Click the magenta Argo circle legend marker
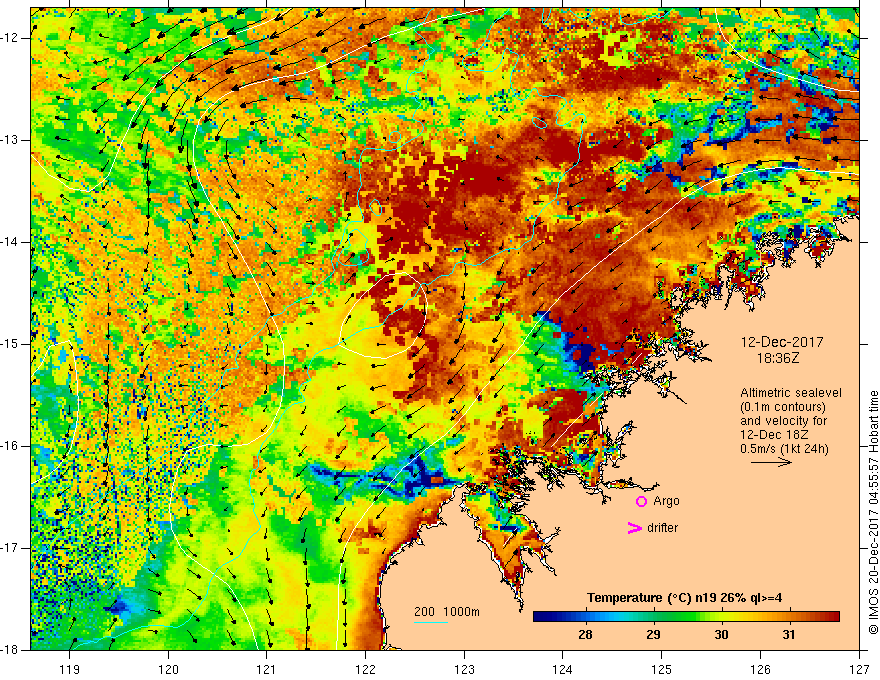 [641, 501]
